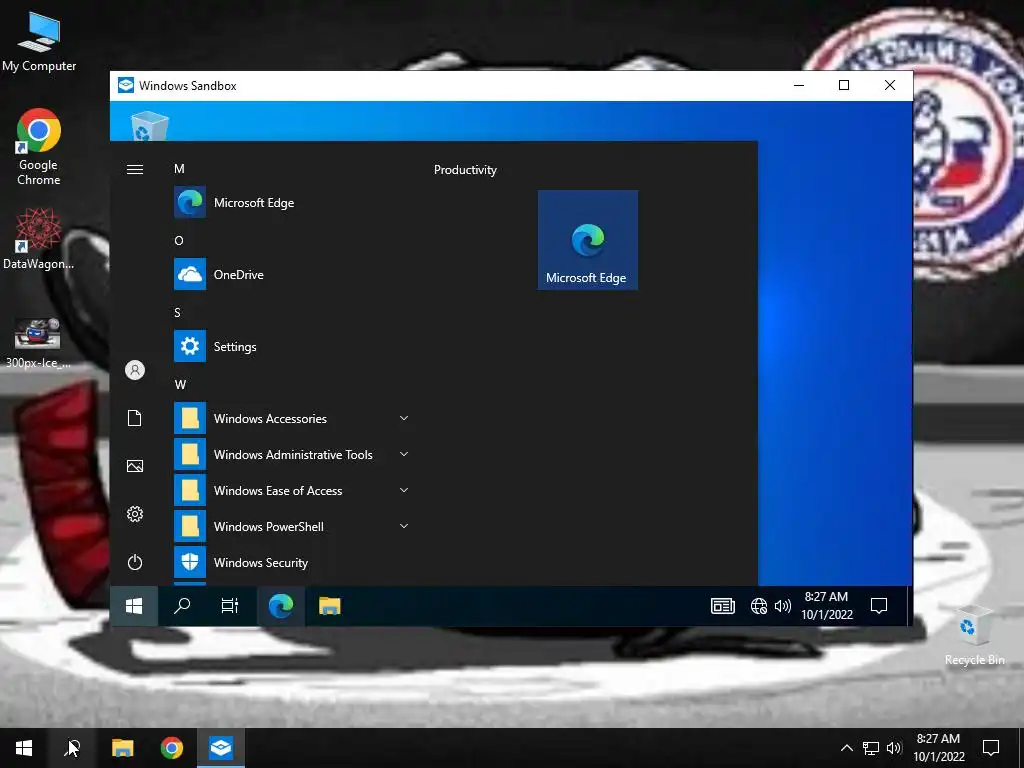1024x768 pixels.
Task: Open the sandbox notification center icon
Action: click(879, 606)
